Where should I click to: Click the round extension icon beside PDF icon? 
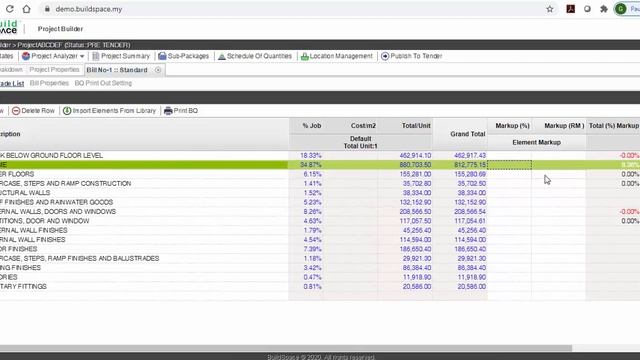point(587,9)
